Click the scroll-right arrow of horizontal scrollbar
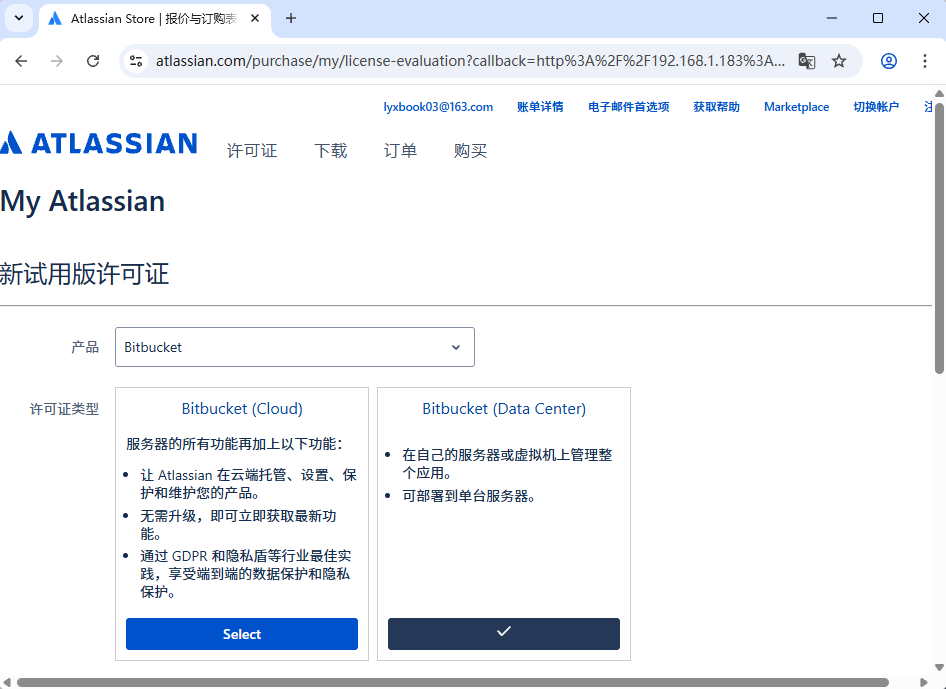Viewport: 946px width, 689px height. 924,682
